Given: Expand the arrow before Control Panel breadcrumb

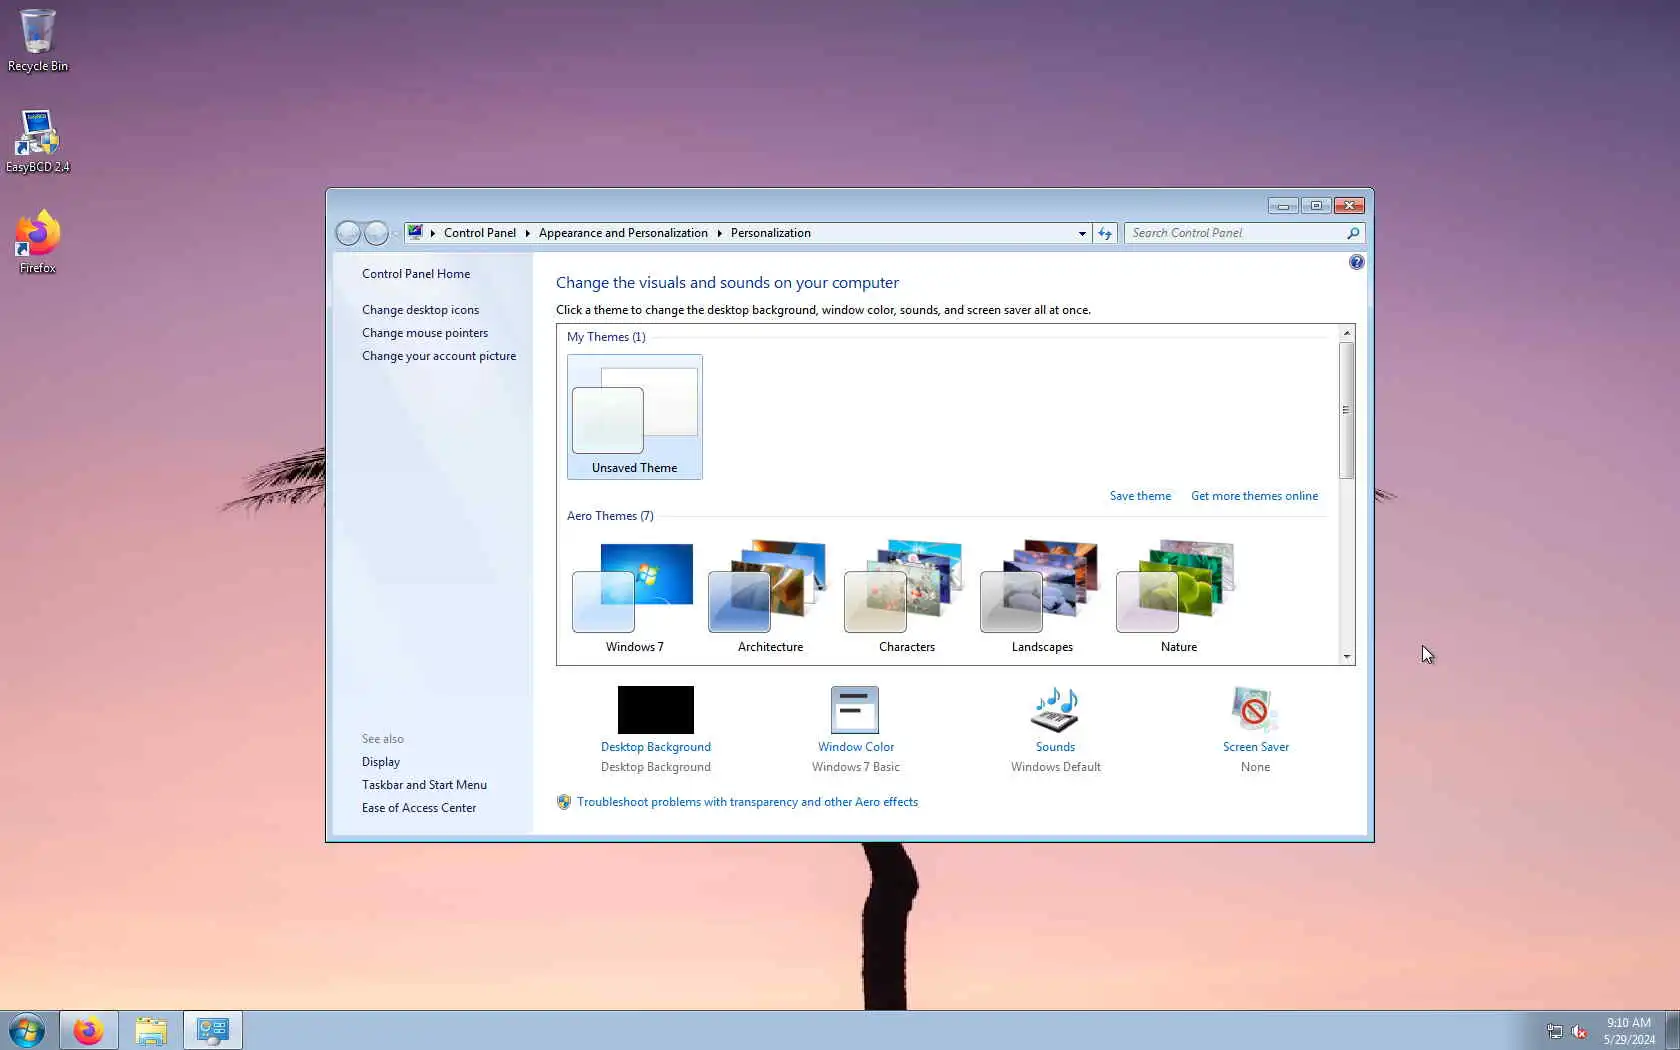Looking at the screenshot, I should [x=433, y=233].
